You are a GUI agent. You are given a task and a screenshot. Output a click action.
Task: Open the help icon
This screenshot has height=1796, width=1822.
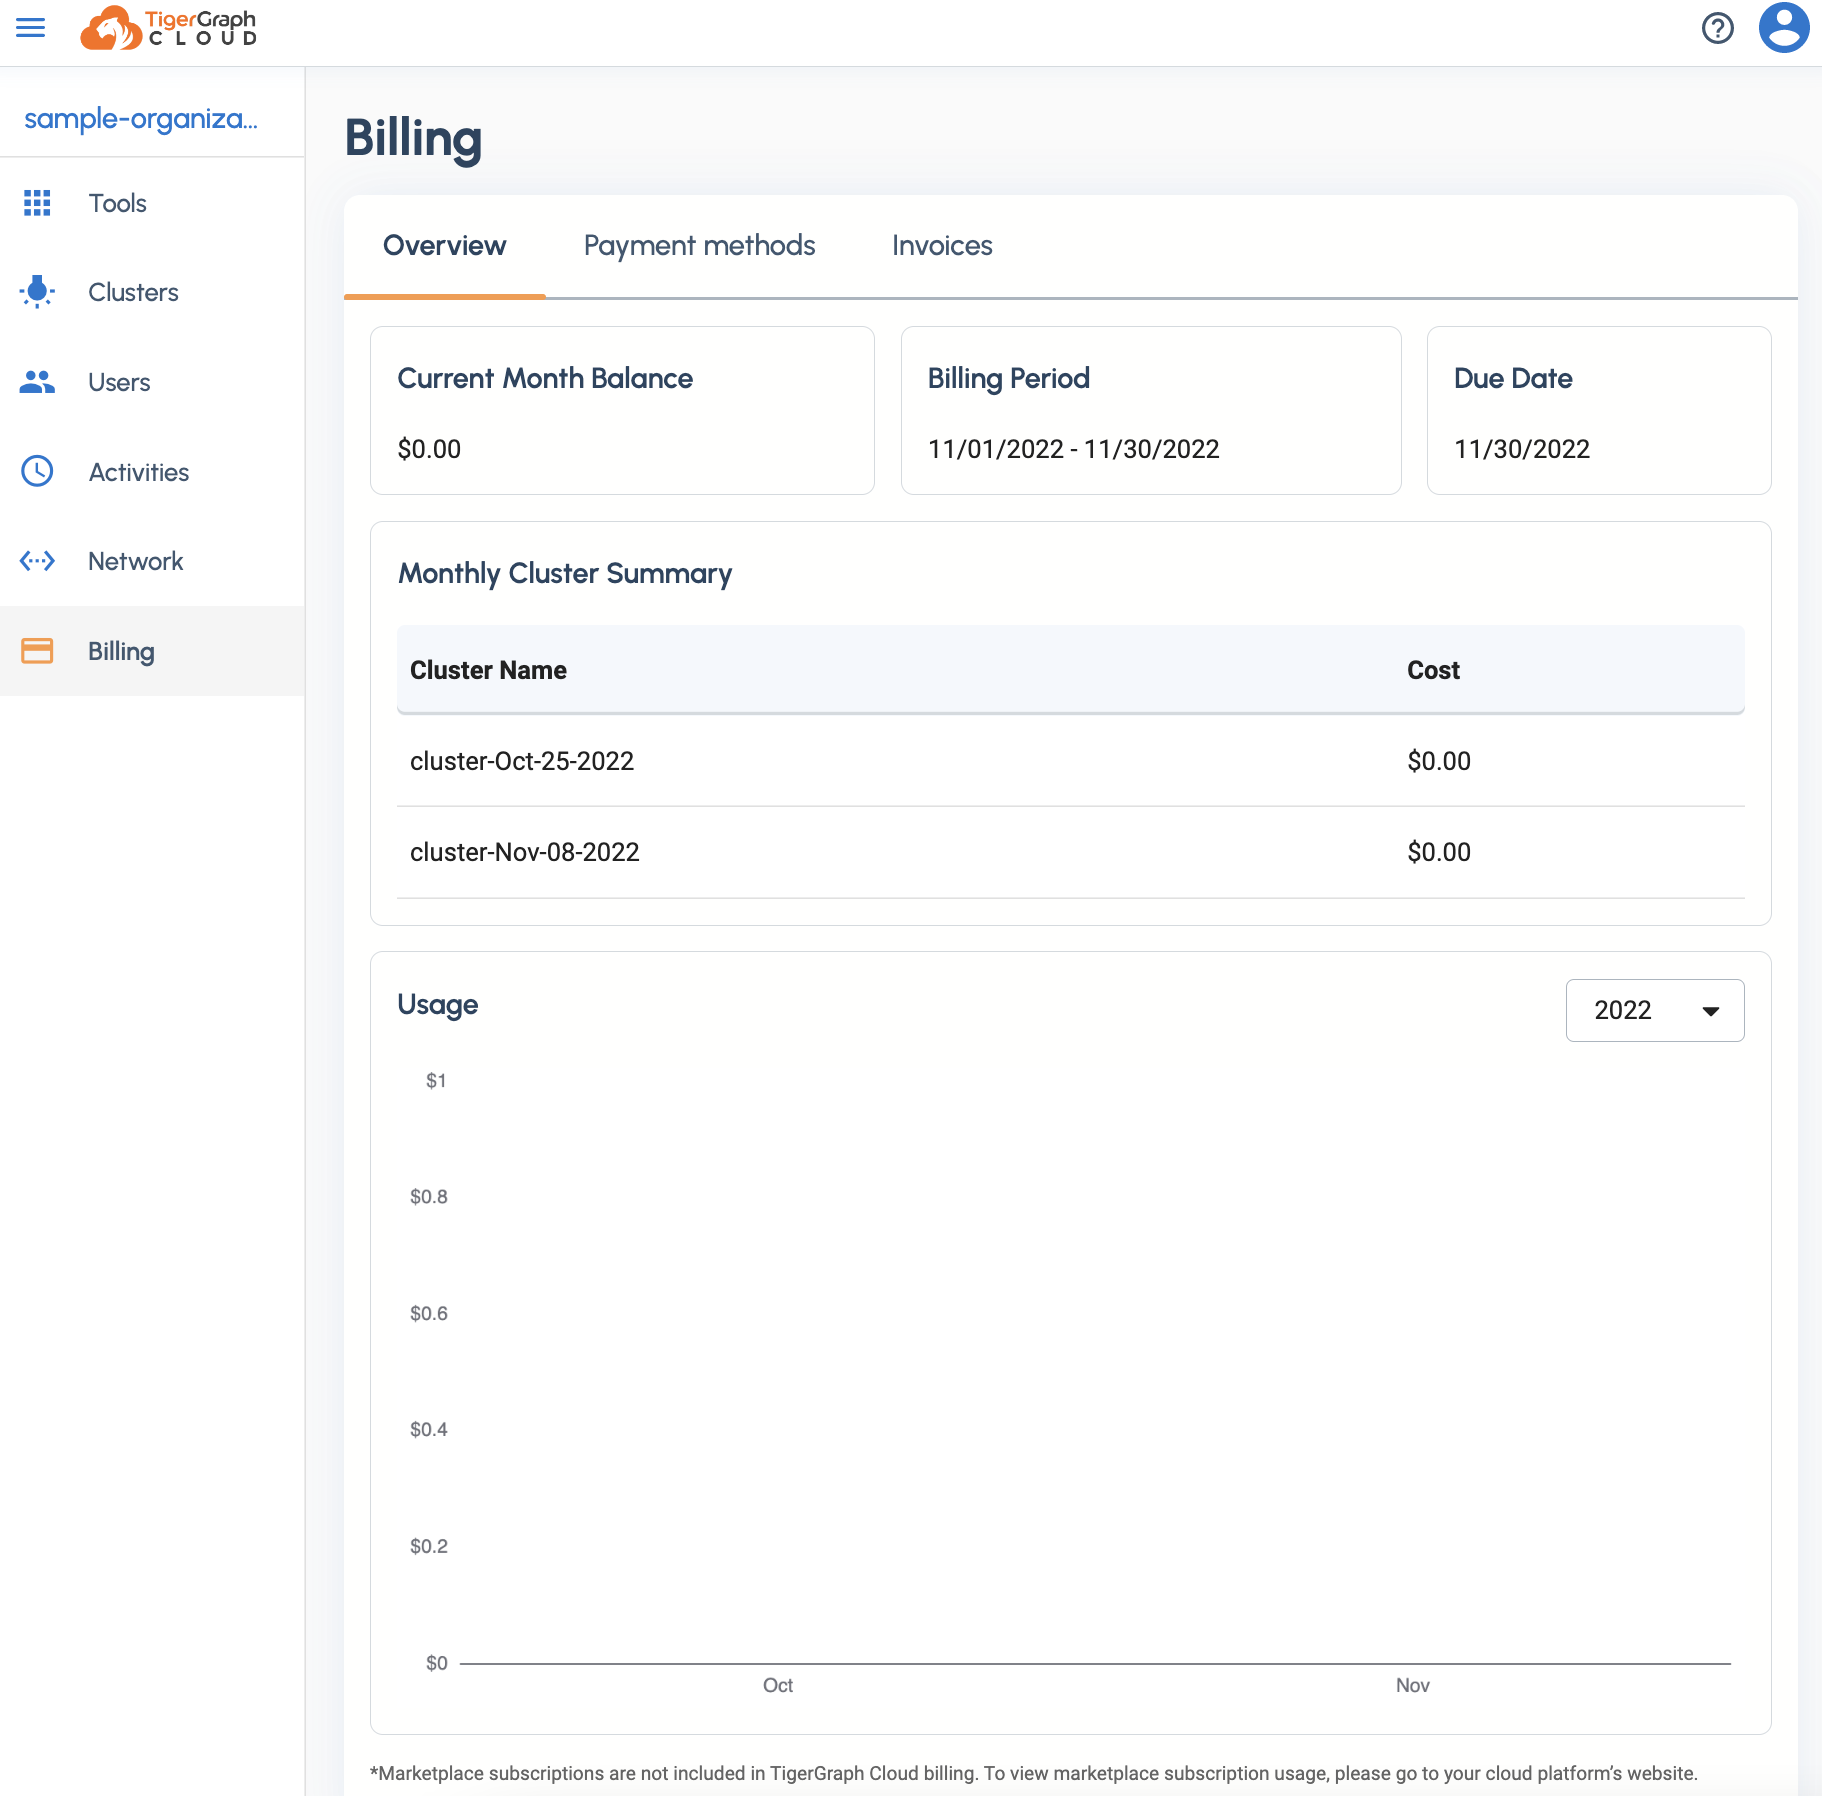coord(1718,28)
